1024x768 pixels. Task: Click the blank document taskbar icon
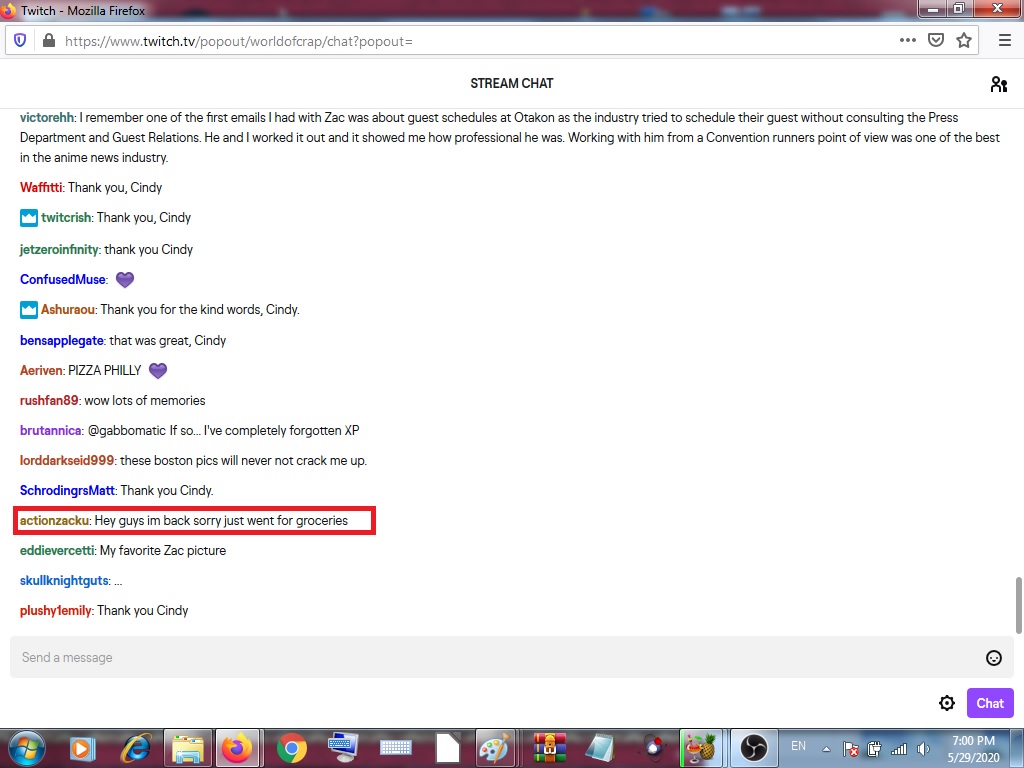click(x=448, y=748)
